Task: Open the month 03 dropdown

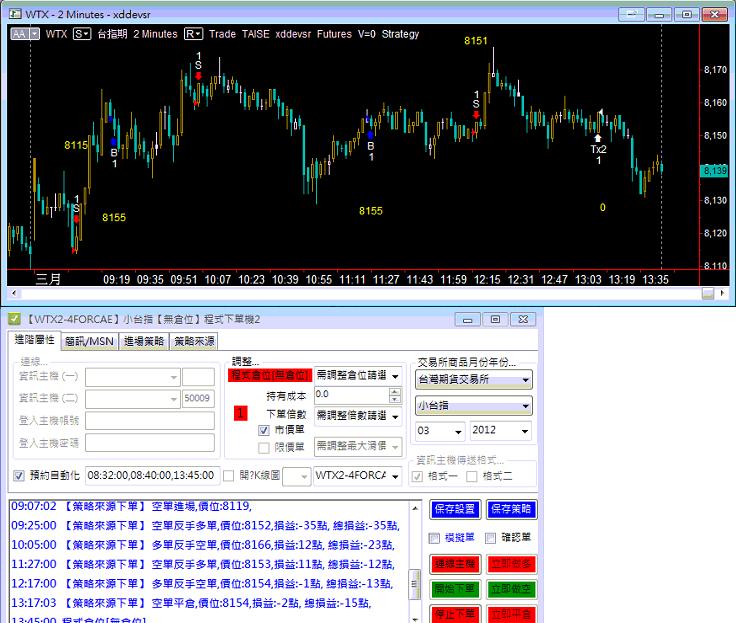Action: 440,431
